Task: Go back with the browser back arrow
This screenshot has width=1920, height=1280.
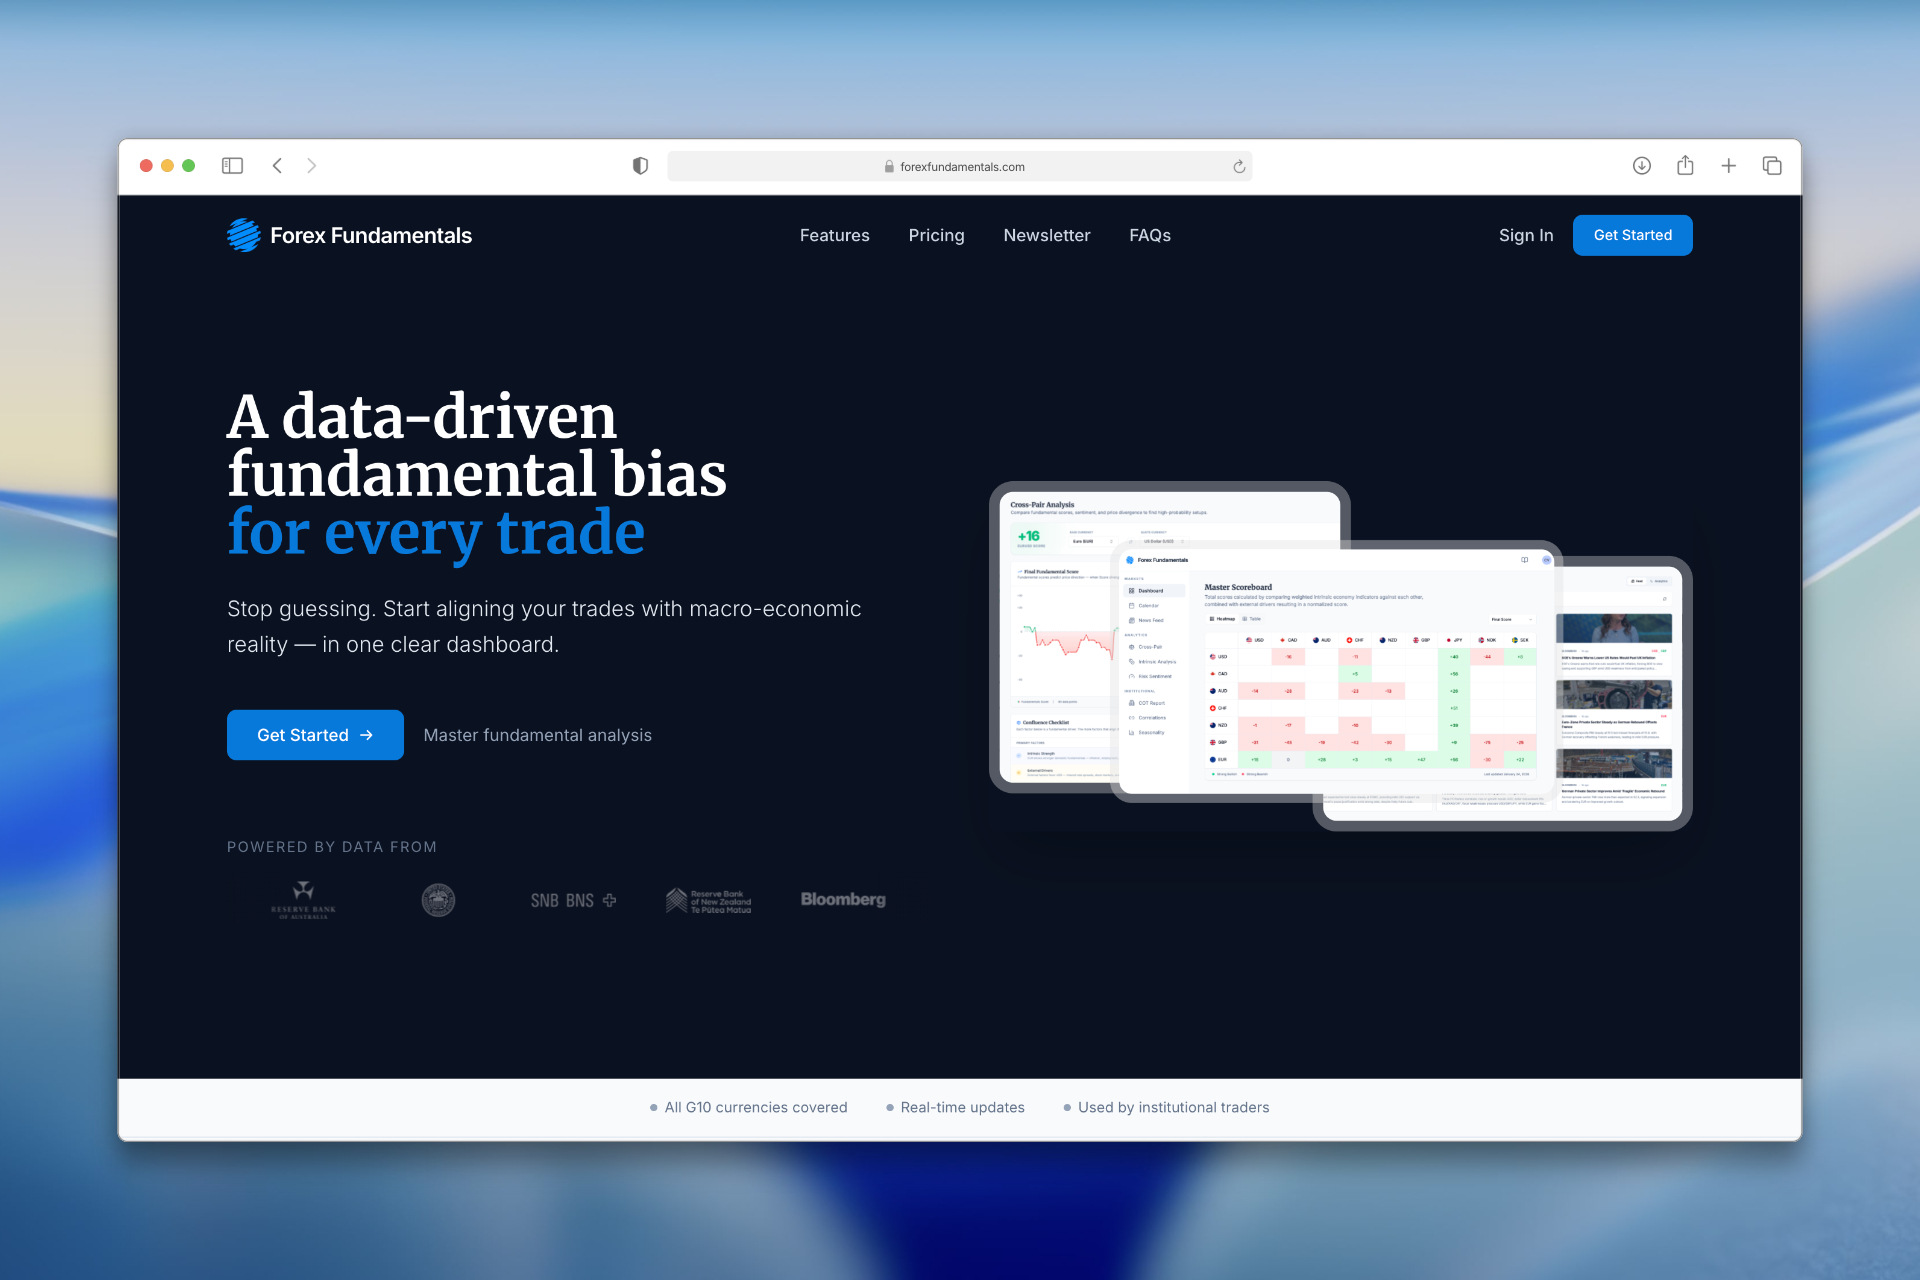Action: [278, 166]
